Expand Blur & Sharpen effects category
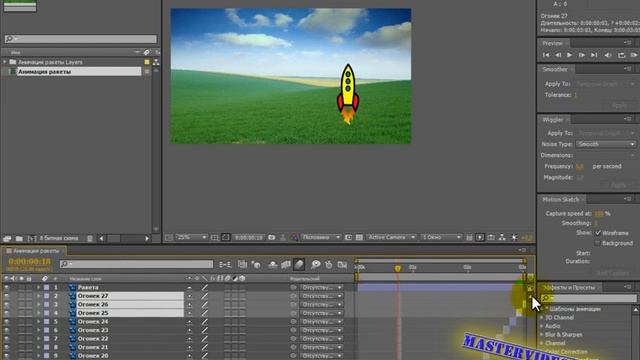 tap(542, 335)
